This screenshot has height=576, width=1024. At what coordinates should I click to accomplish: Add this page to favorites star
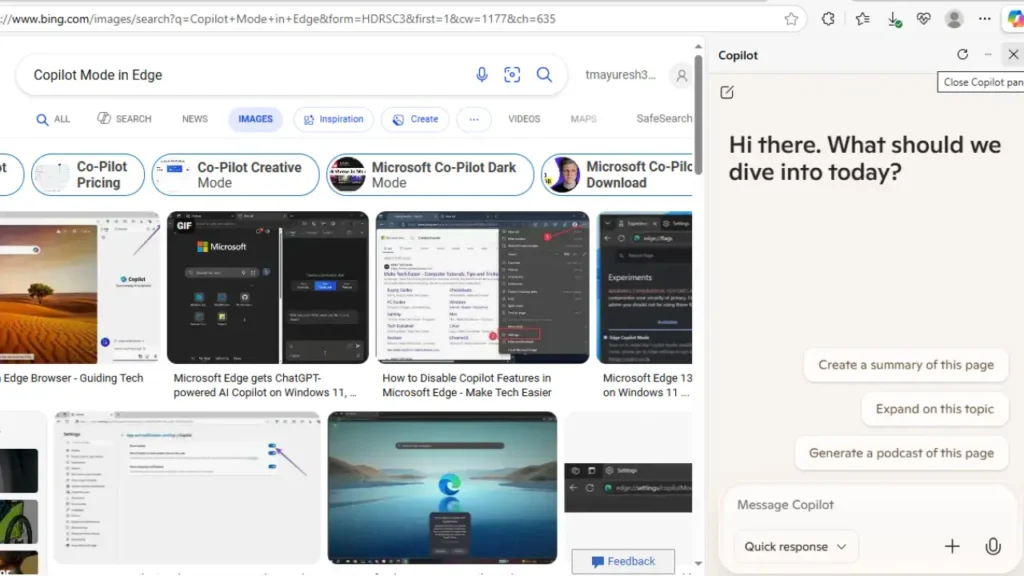point(792,19)
